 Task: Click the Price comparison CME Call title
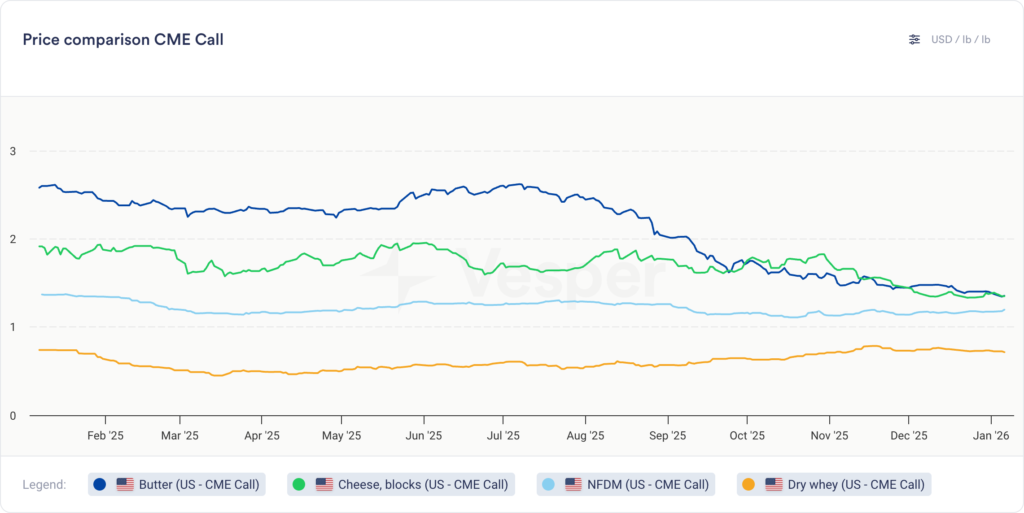point(123,40)
